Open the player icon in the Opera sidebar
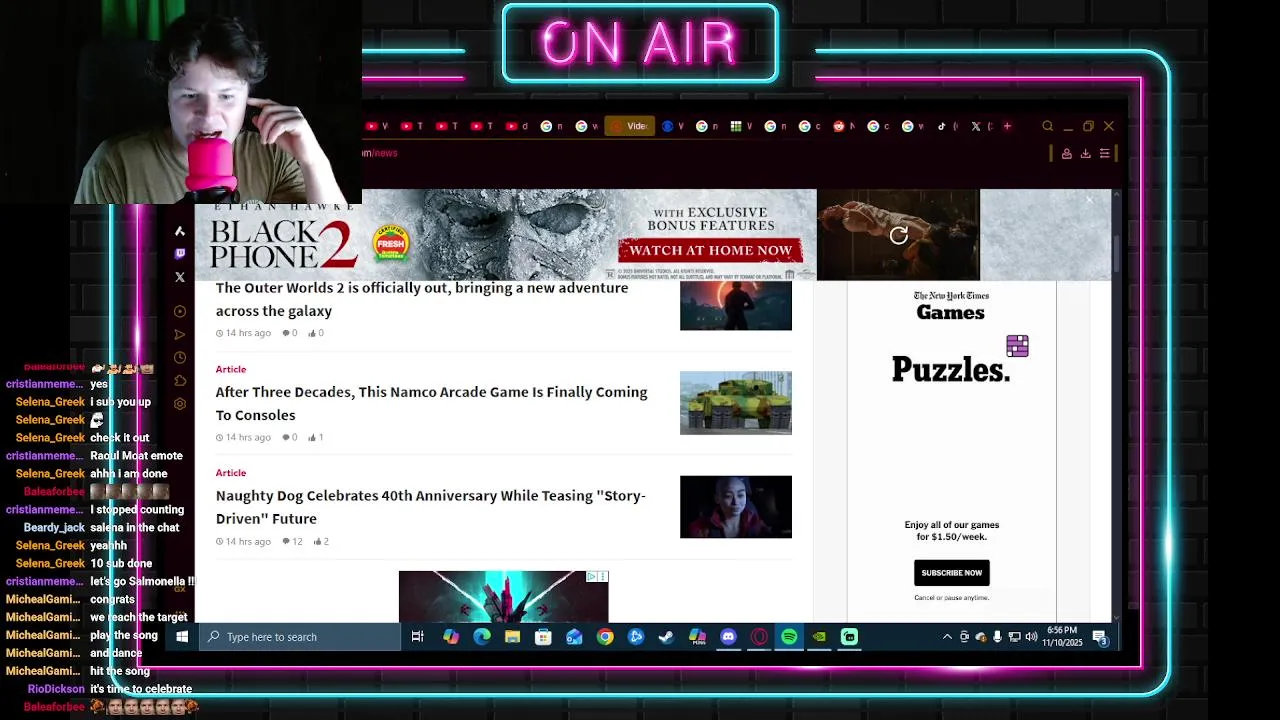 coord(180,311)
